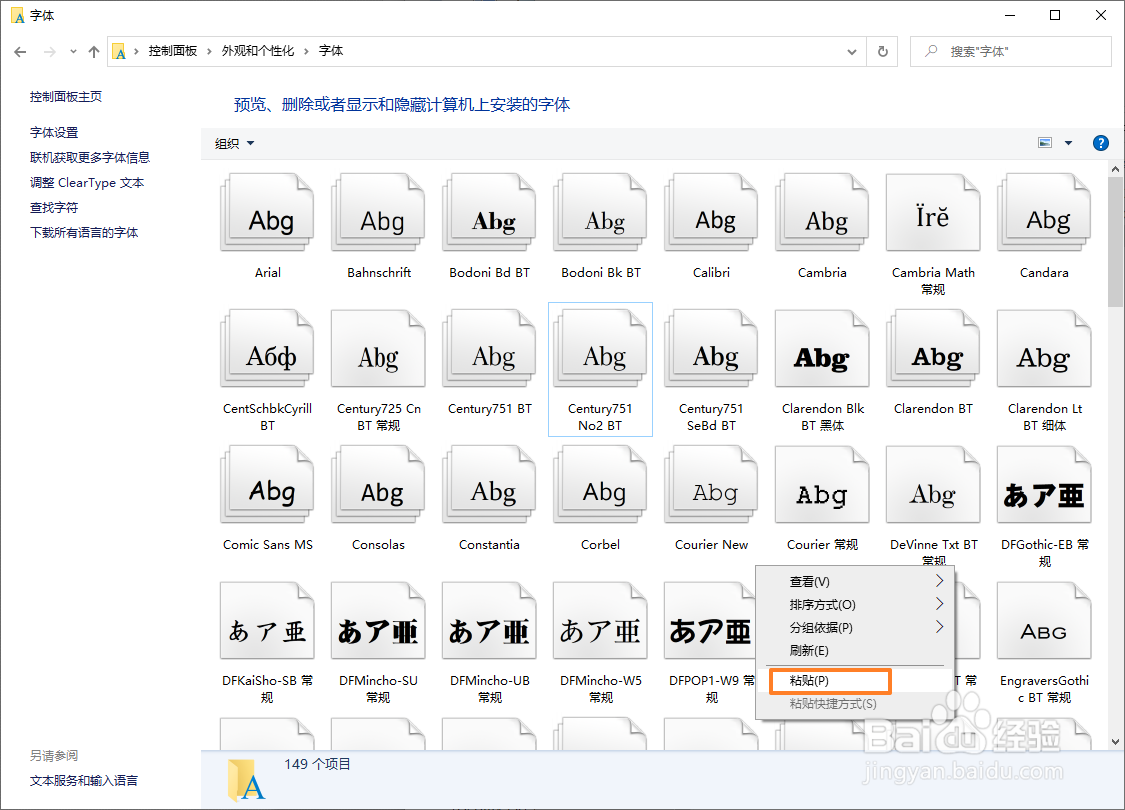Select 粘贴 from the context menu

(x=829, y=681)
